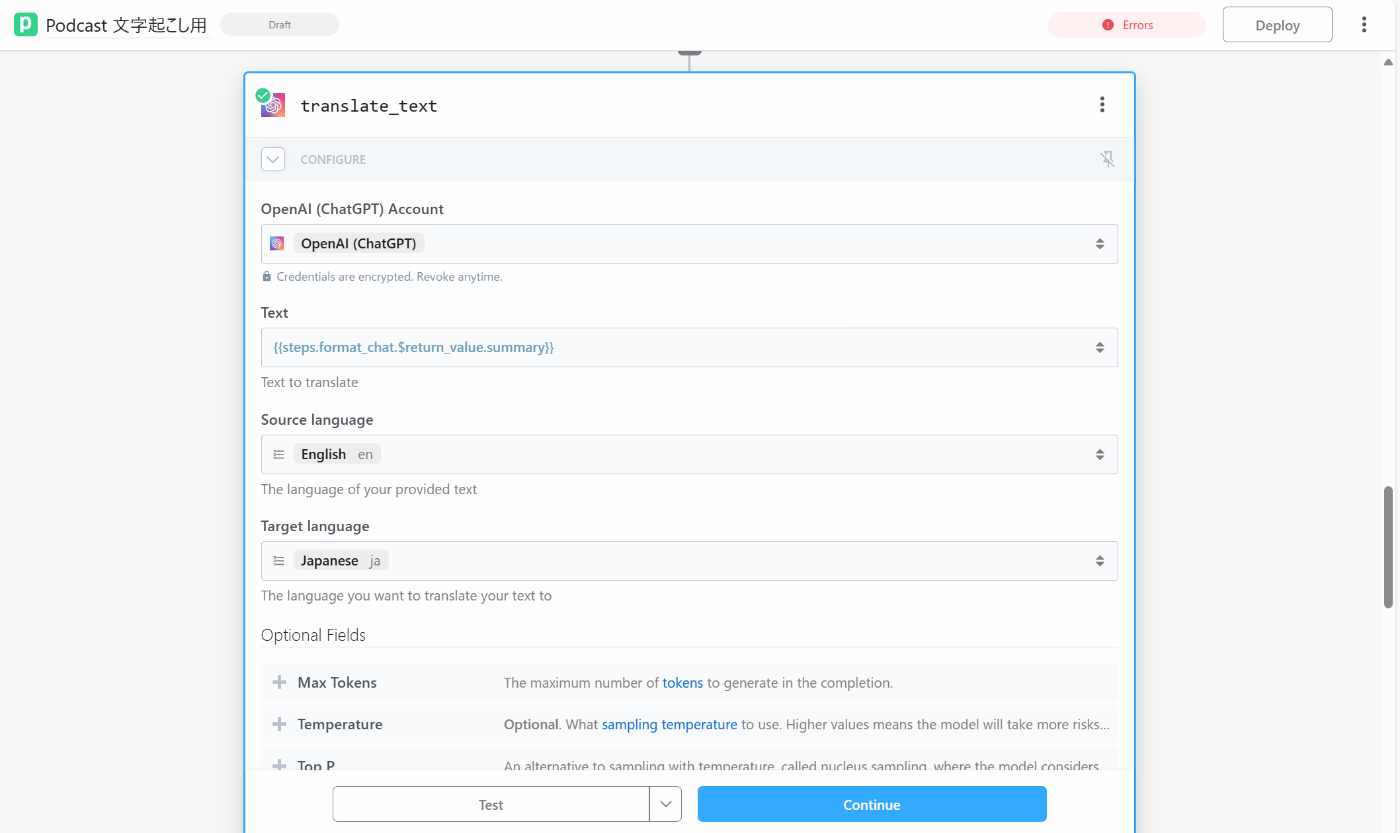Open the Test button dropdown arrow
Image resolution: width=1400 pixels, height=833 pixels.
tap(666, 804)
